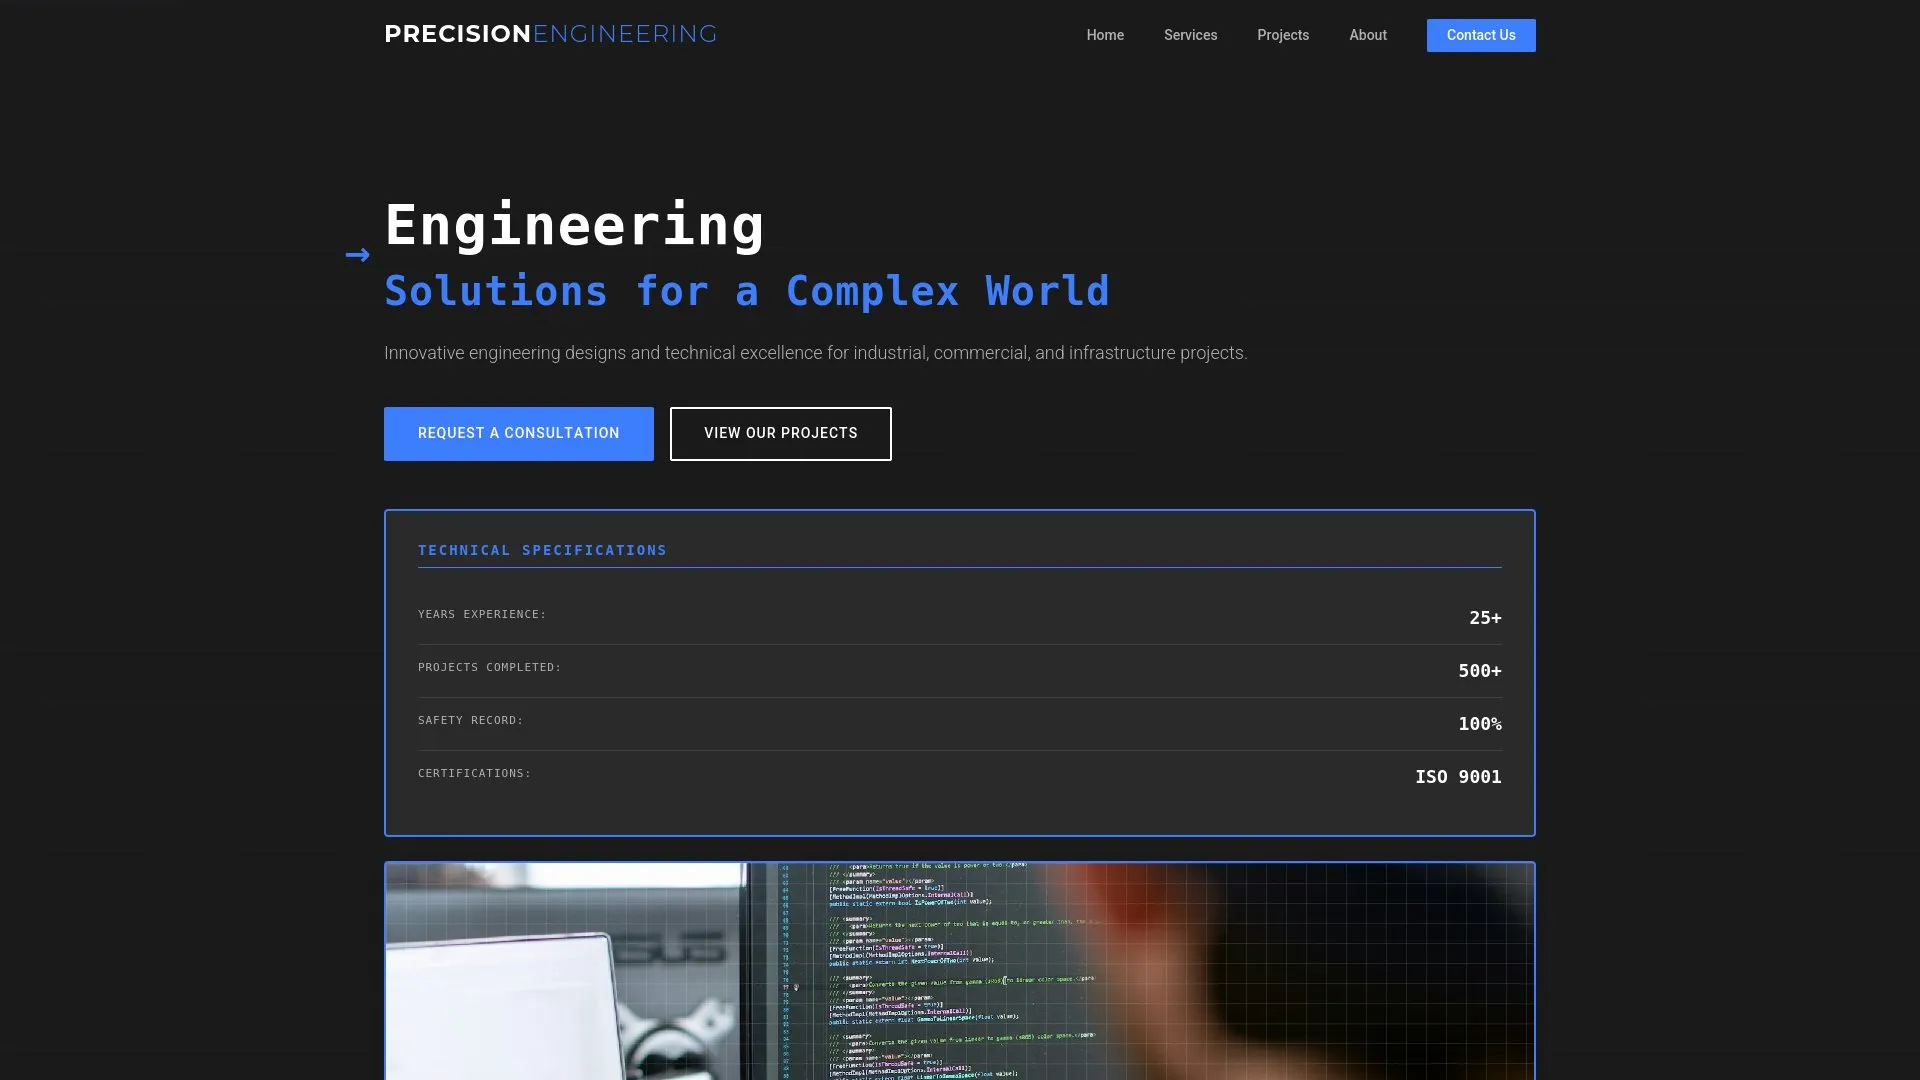Open the About navigation link

1367,35
